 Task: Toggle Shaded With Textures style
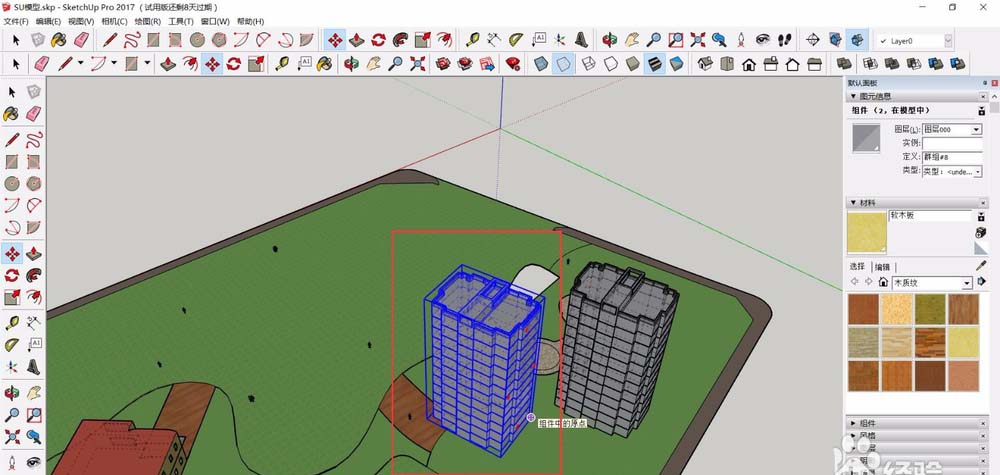pos(655,64)
